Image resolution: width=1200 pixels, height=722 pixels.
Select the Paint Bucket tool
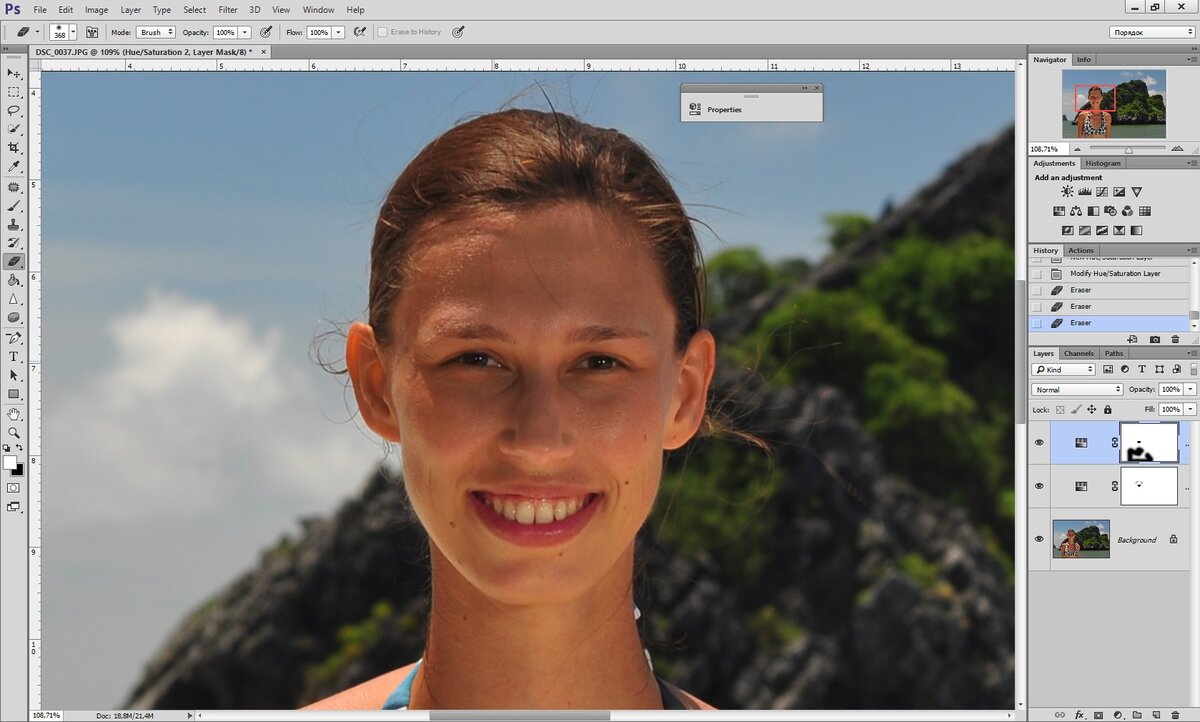[x=14, y=281]
